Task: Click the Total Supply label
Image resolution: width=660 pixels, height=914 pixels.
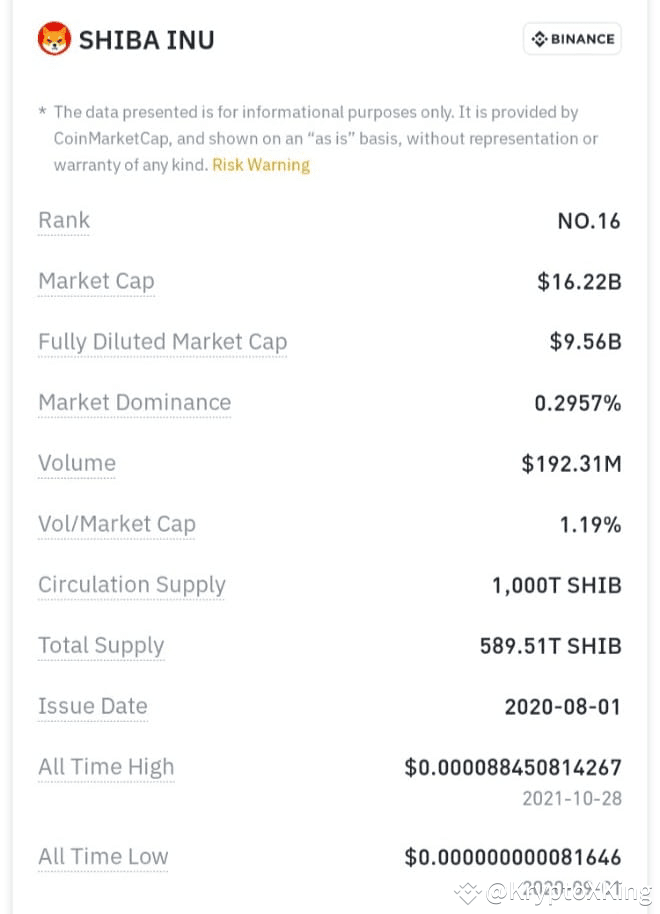Action: pyautogui.click(x=101, y=646)
